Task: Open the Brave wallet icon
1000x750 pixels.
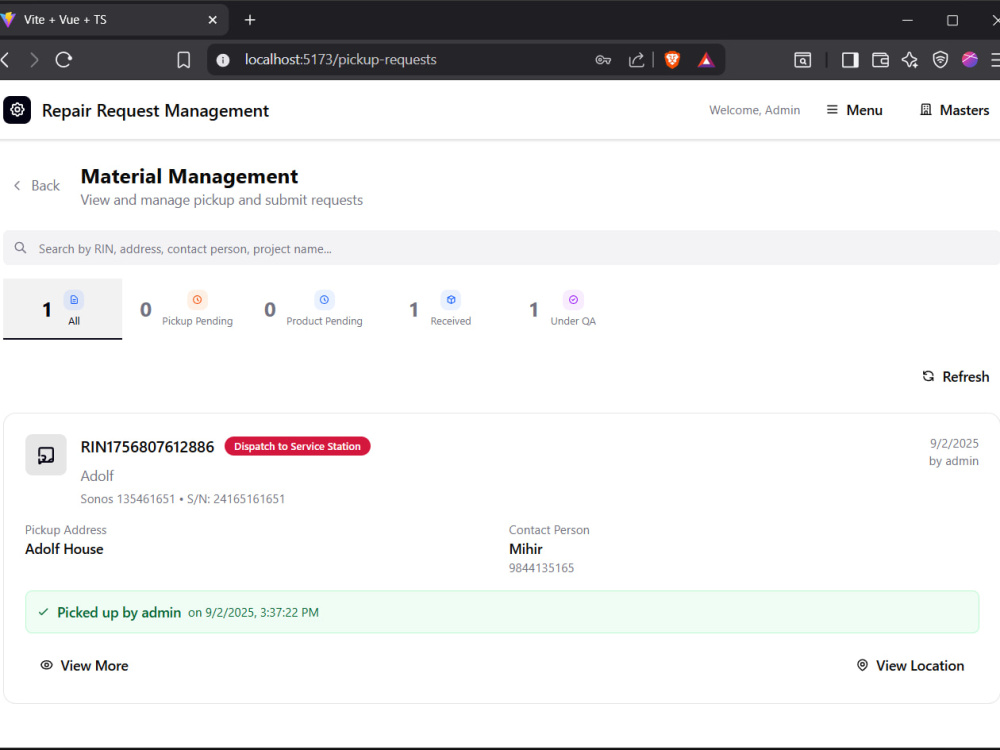Action: tap(880, 60)
